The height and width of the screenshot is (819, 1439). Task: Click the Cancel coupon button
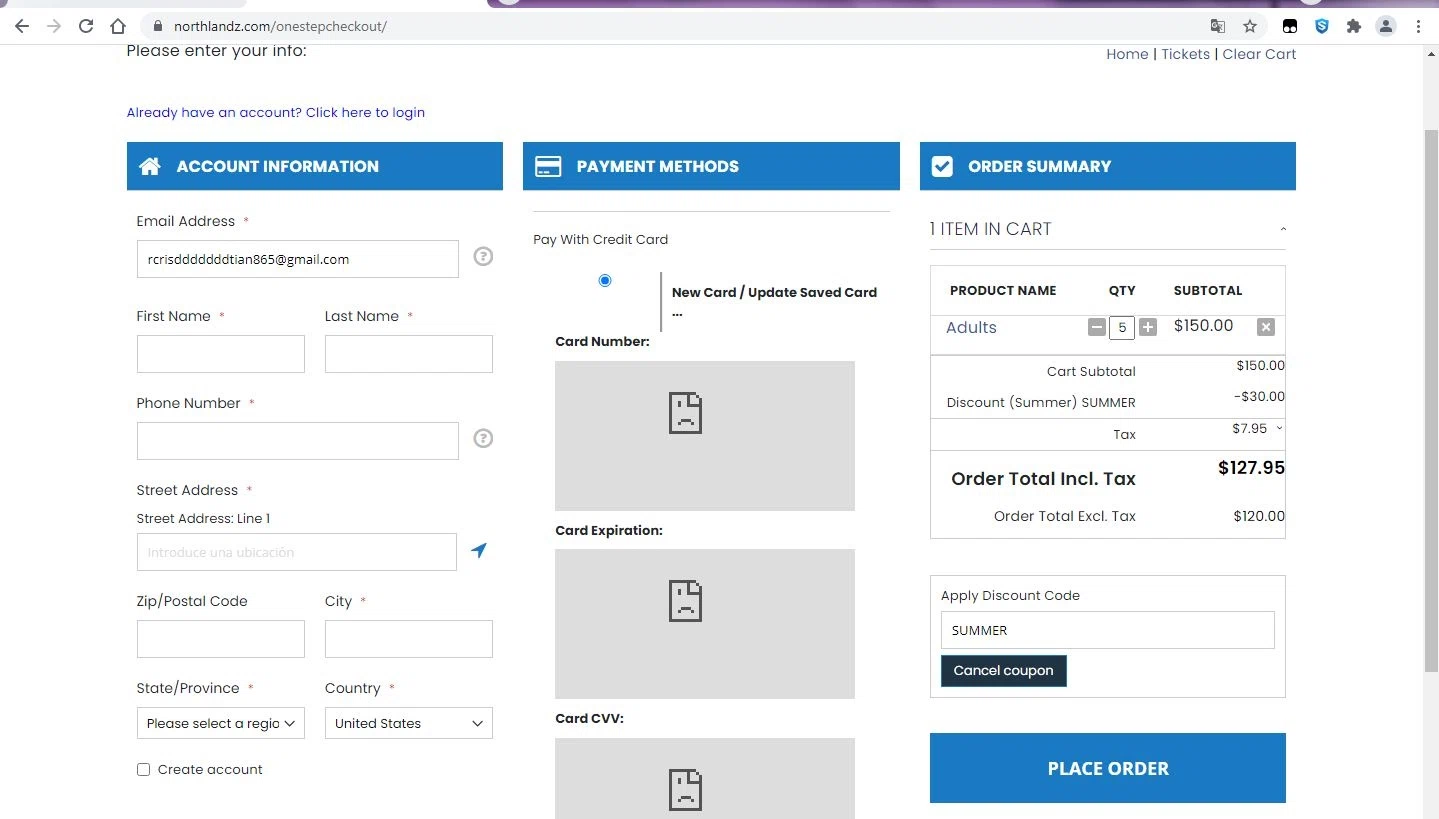[1004, 671]
